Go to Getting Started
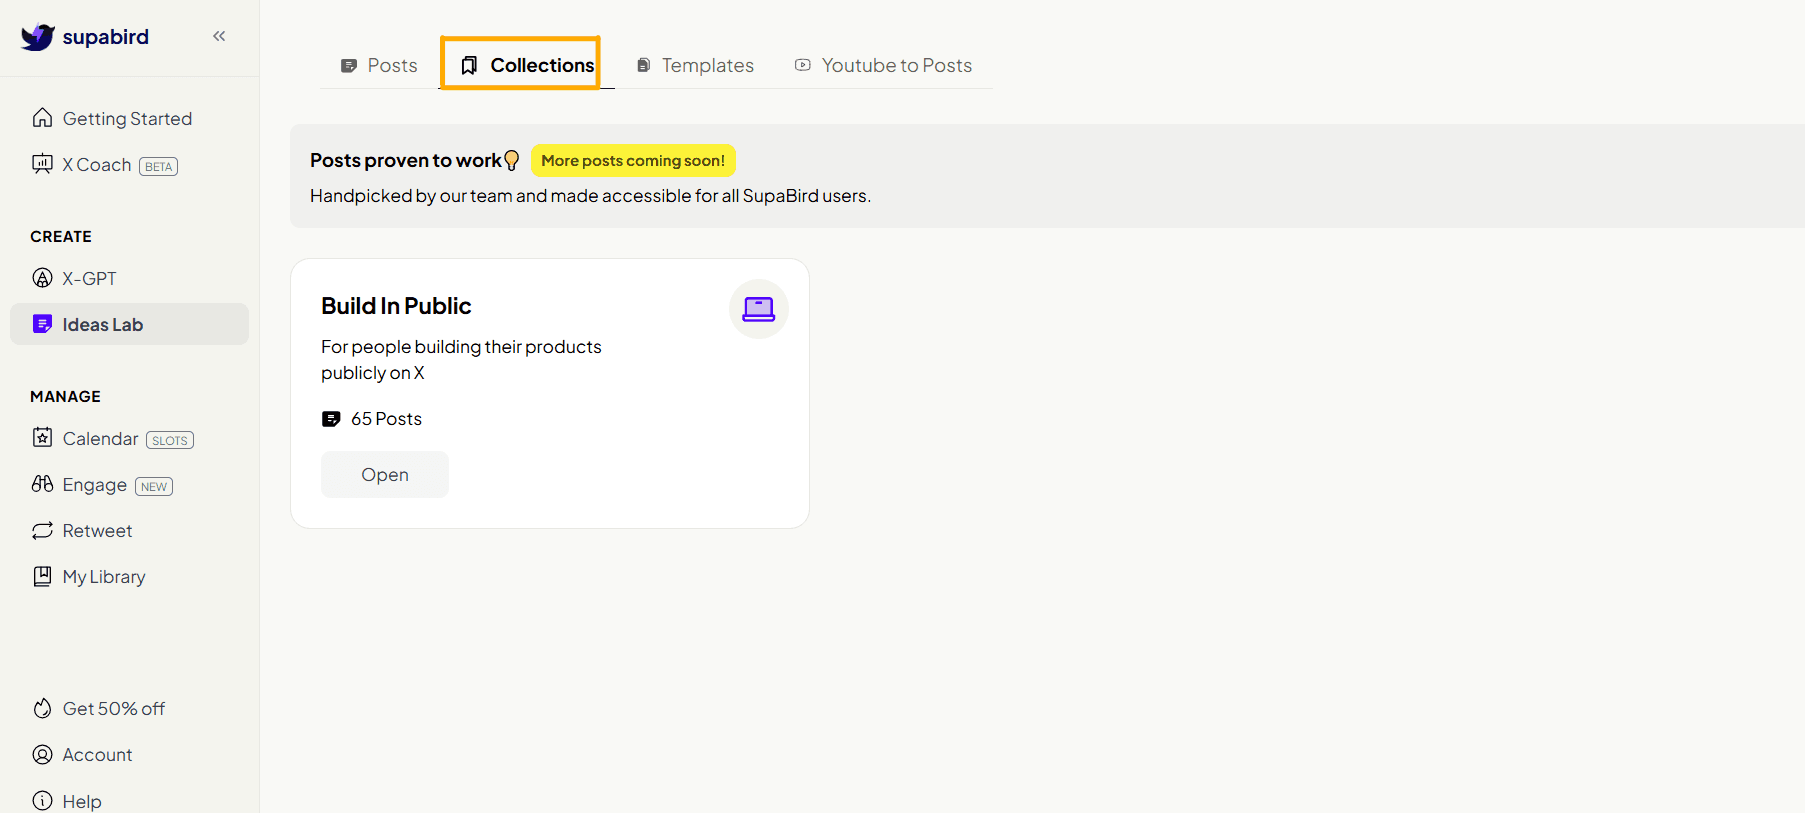 (x=129, y=118)
